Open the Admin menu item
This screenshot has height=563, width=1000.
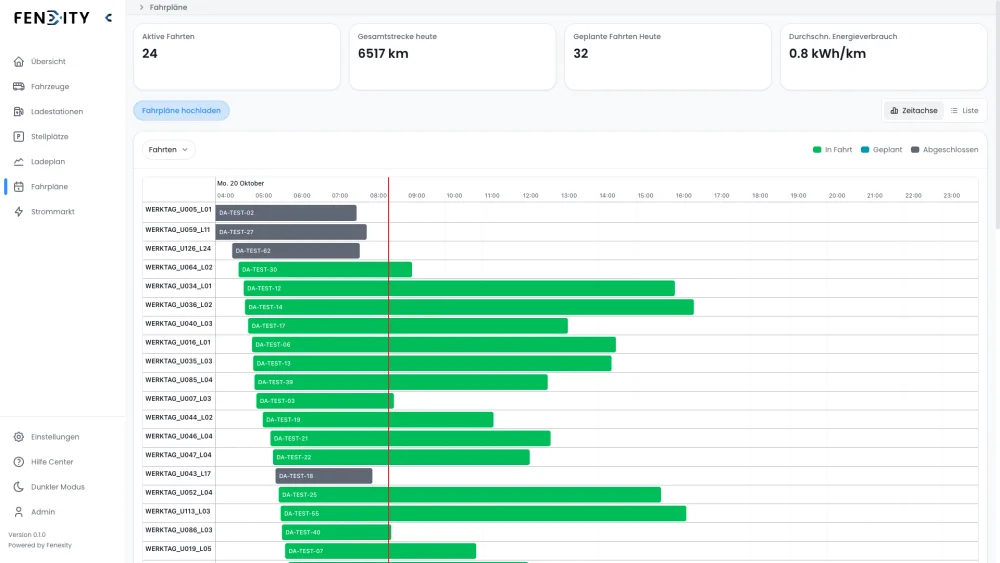coord(43,512)
